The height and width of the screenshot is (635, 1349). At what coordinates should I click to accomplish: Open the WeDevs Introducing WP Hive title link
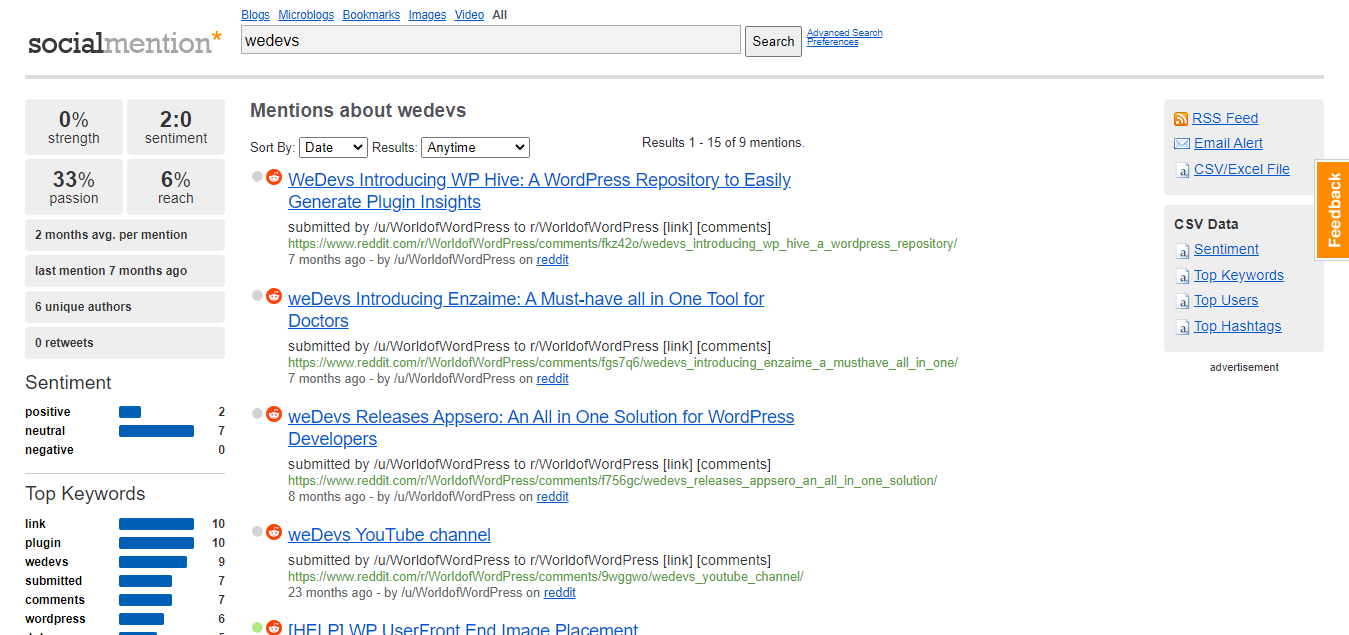[x=539, y=191]
